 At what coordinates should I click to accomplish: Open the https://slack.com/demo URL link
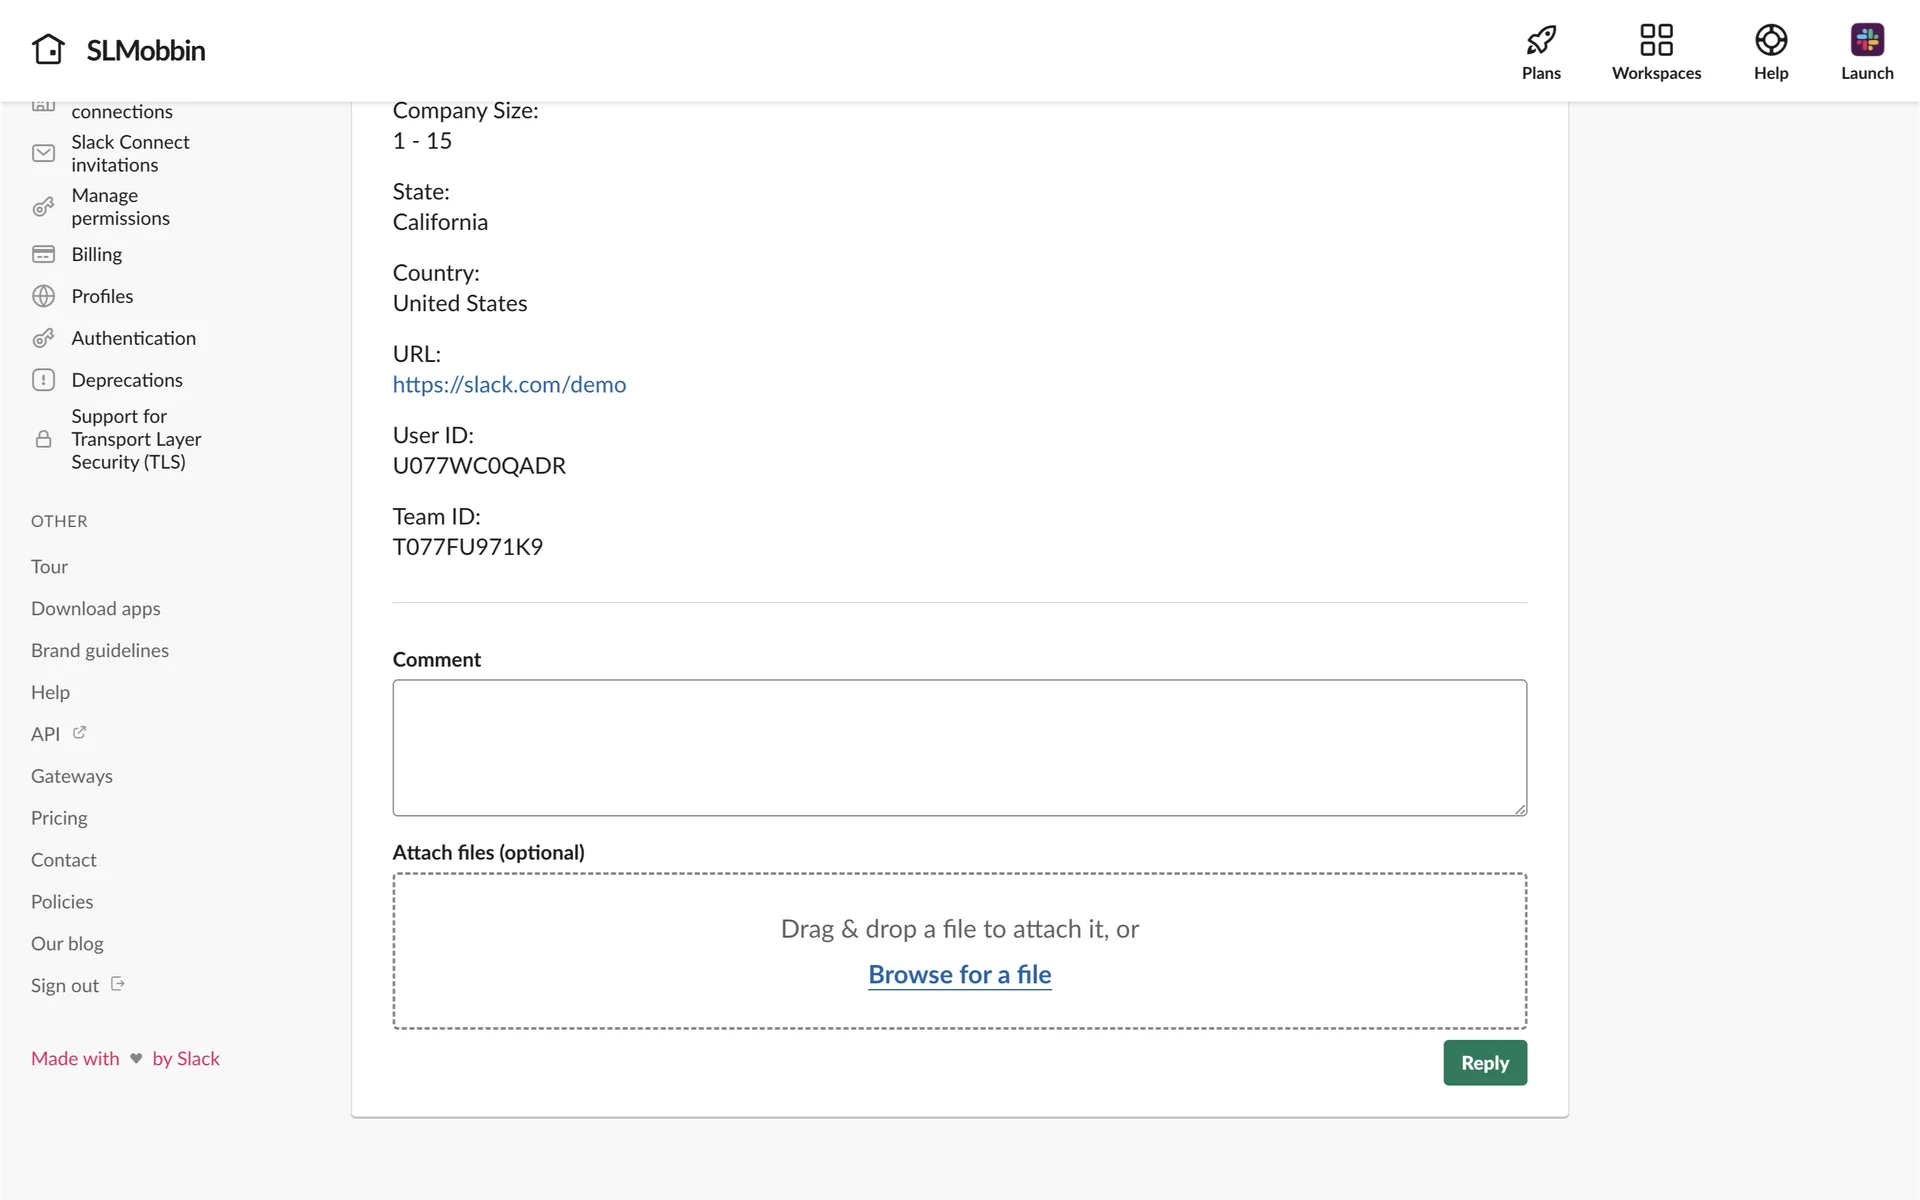(x=509, y=385)
